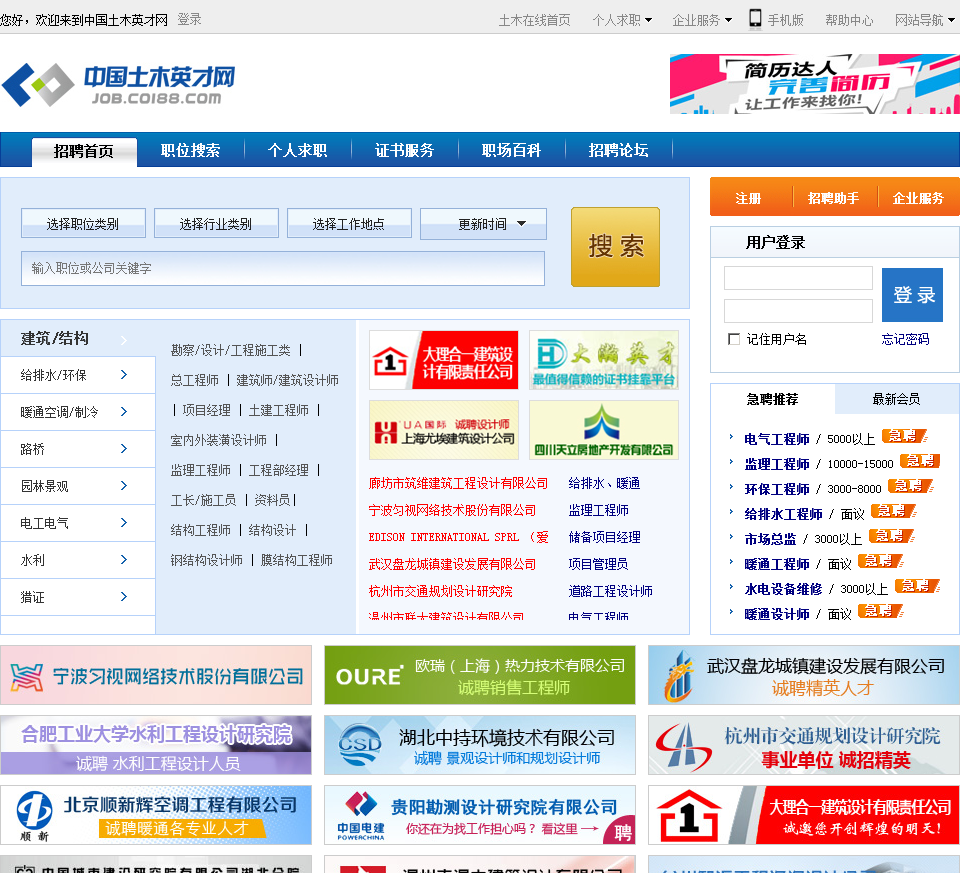Expand the 暖通空调/制冷 category
This screenshot has width=960, height=873.
[78, 412]
